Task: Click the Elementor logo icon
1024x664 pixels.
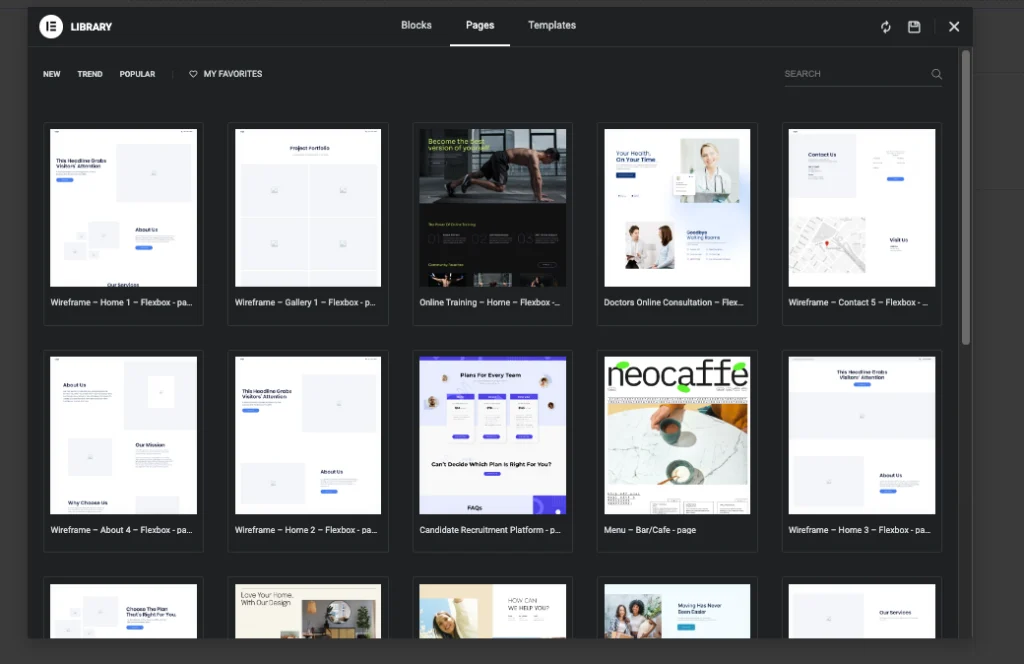Action: point(51,27)
